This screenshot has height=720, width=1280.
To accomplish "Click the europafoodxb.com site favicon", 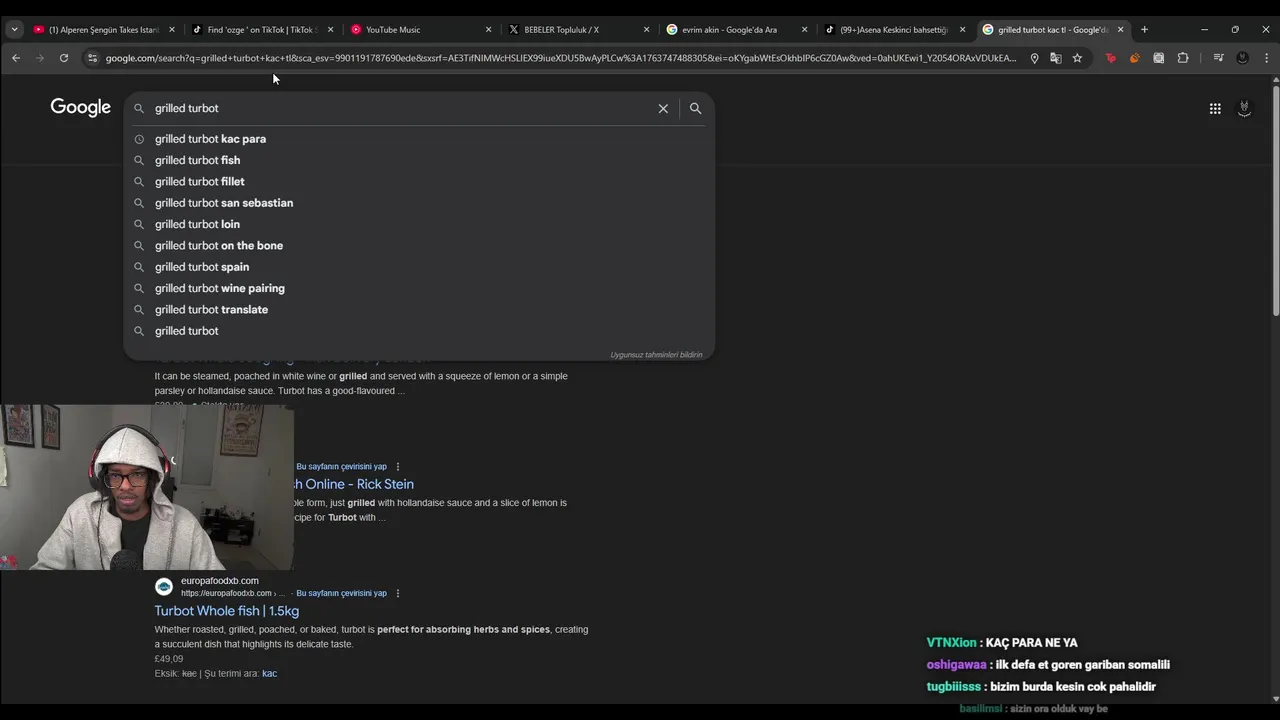I will click(x=164, y=586).
